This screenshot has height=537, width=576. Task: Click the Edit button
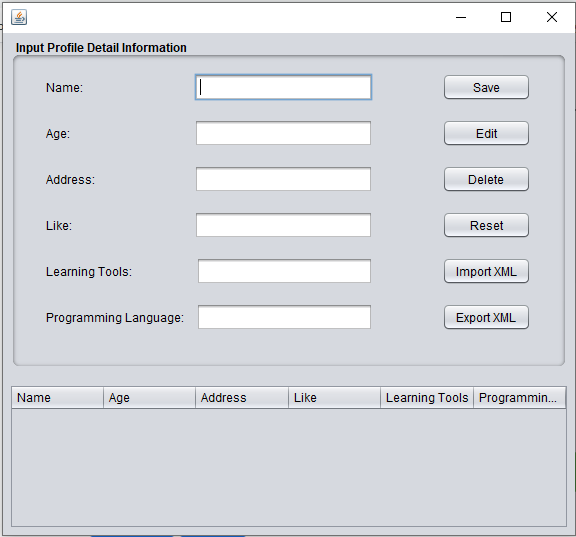[486, 133]
